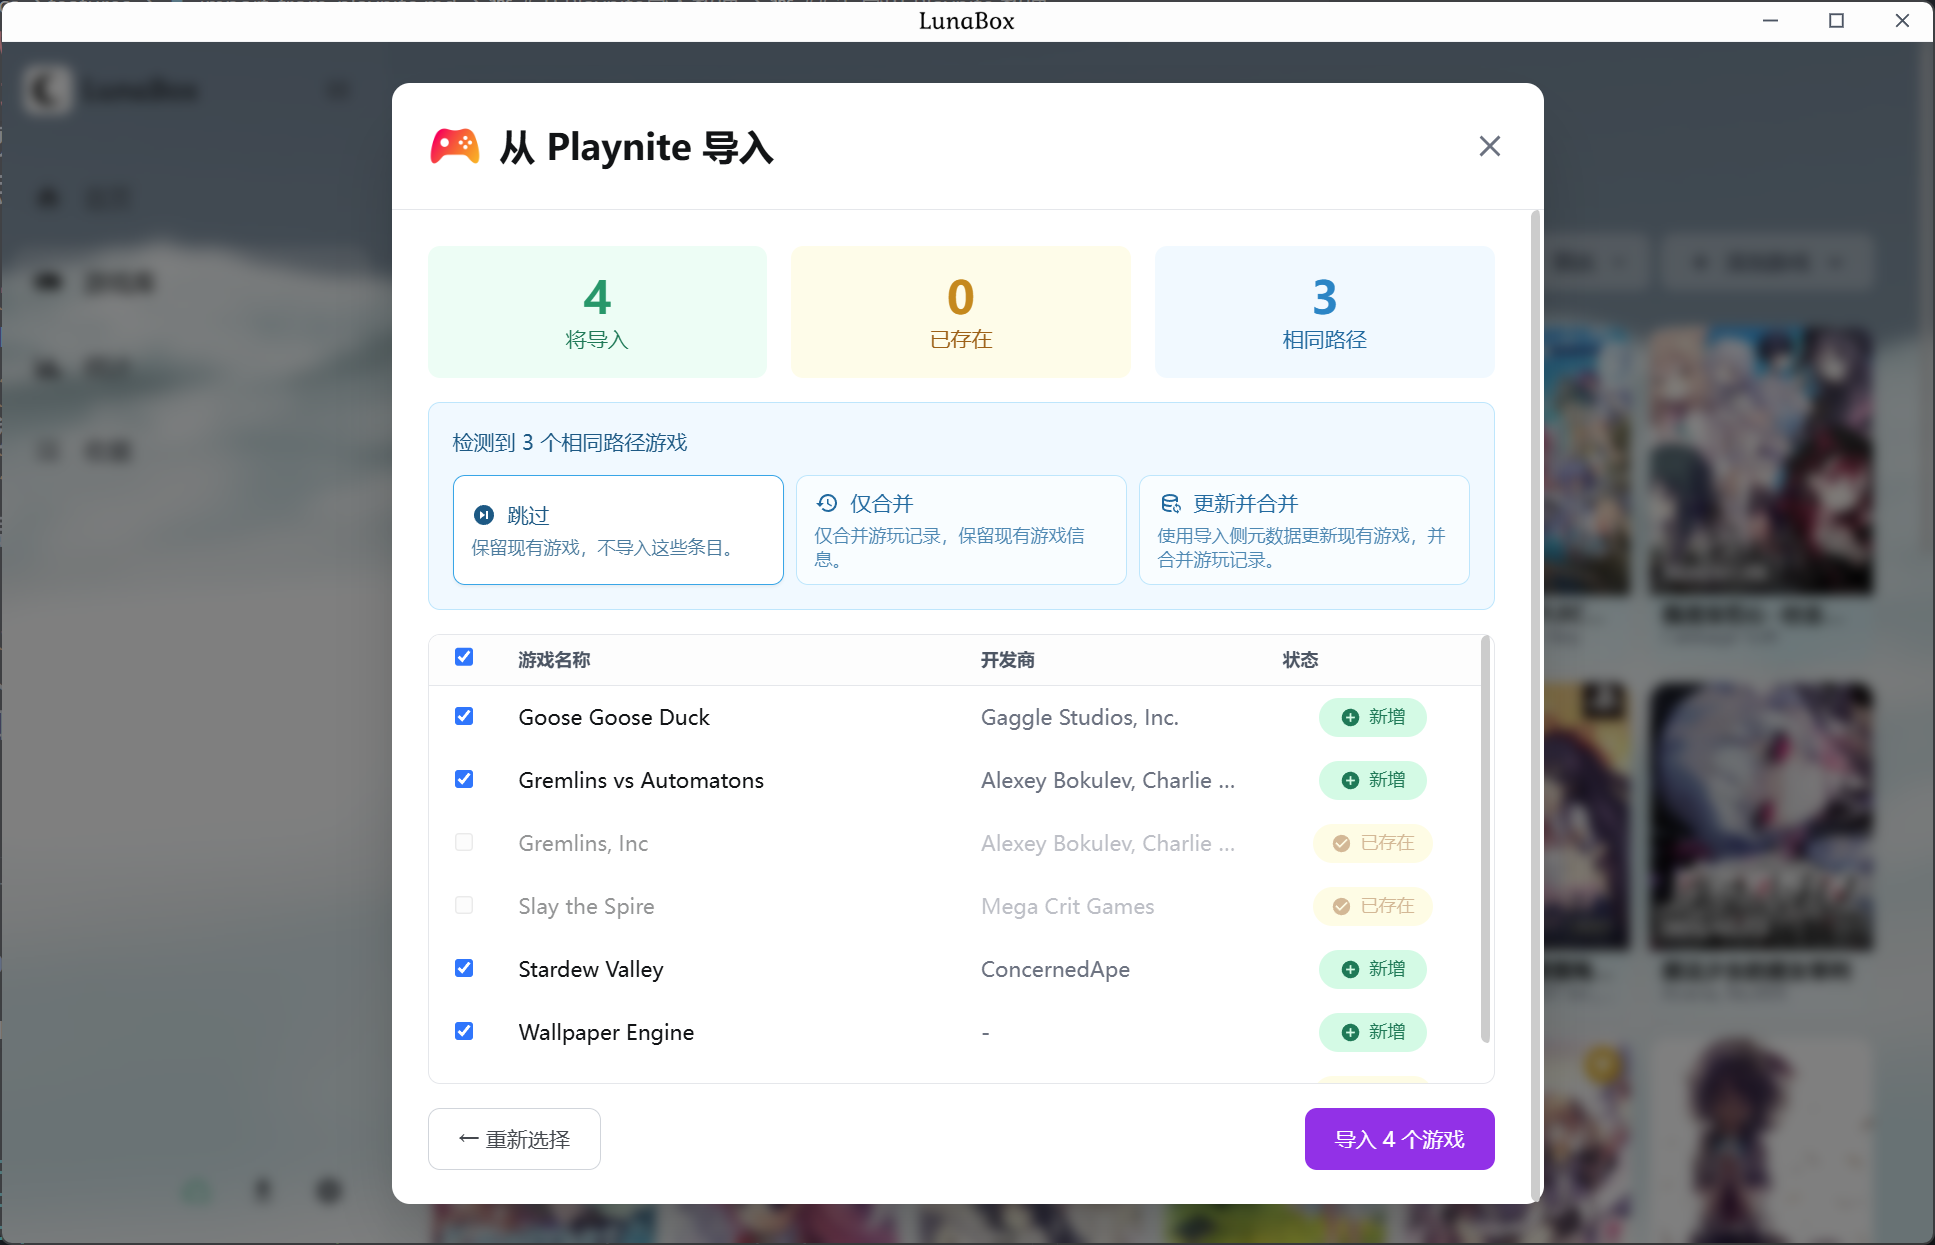This screenshot has height=1245, width=1935.
Task: Click 已存在 badge for Gremlins, Inc
Action: pos(1372,843)
